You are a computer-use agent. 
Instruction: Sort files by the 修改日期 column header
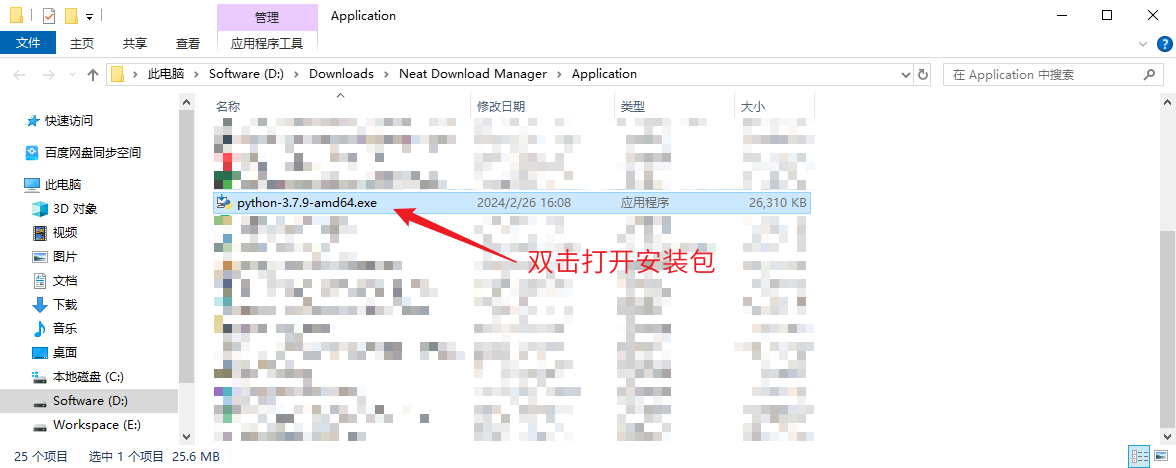501,106
